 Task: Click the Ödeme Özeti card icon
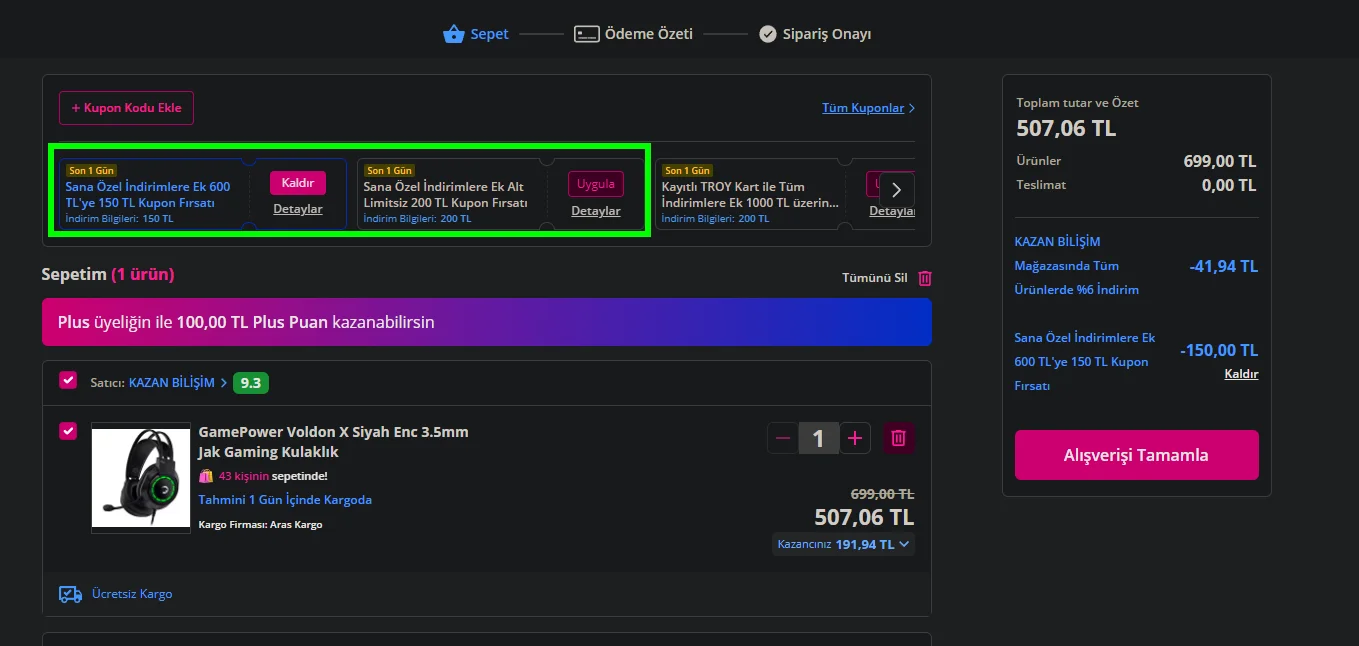point(586,34)
